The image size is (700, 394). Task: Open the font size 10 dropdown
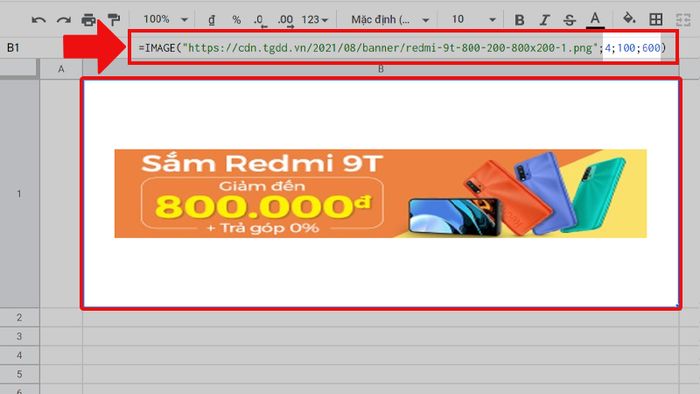tap(473, 20)
